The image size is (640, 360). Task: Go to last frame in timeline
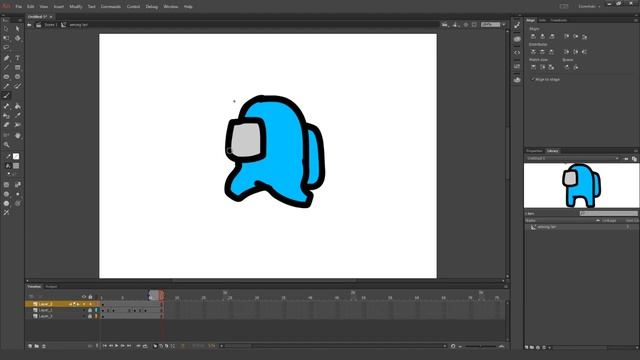[x=129, y=346]
